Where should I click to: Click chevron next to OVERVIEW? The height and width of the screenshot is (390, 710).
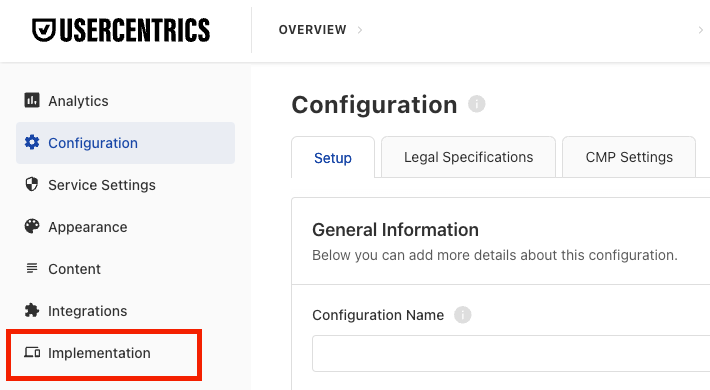point(360,30)
